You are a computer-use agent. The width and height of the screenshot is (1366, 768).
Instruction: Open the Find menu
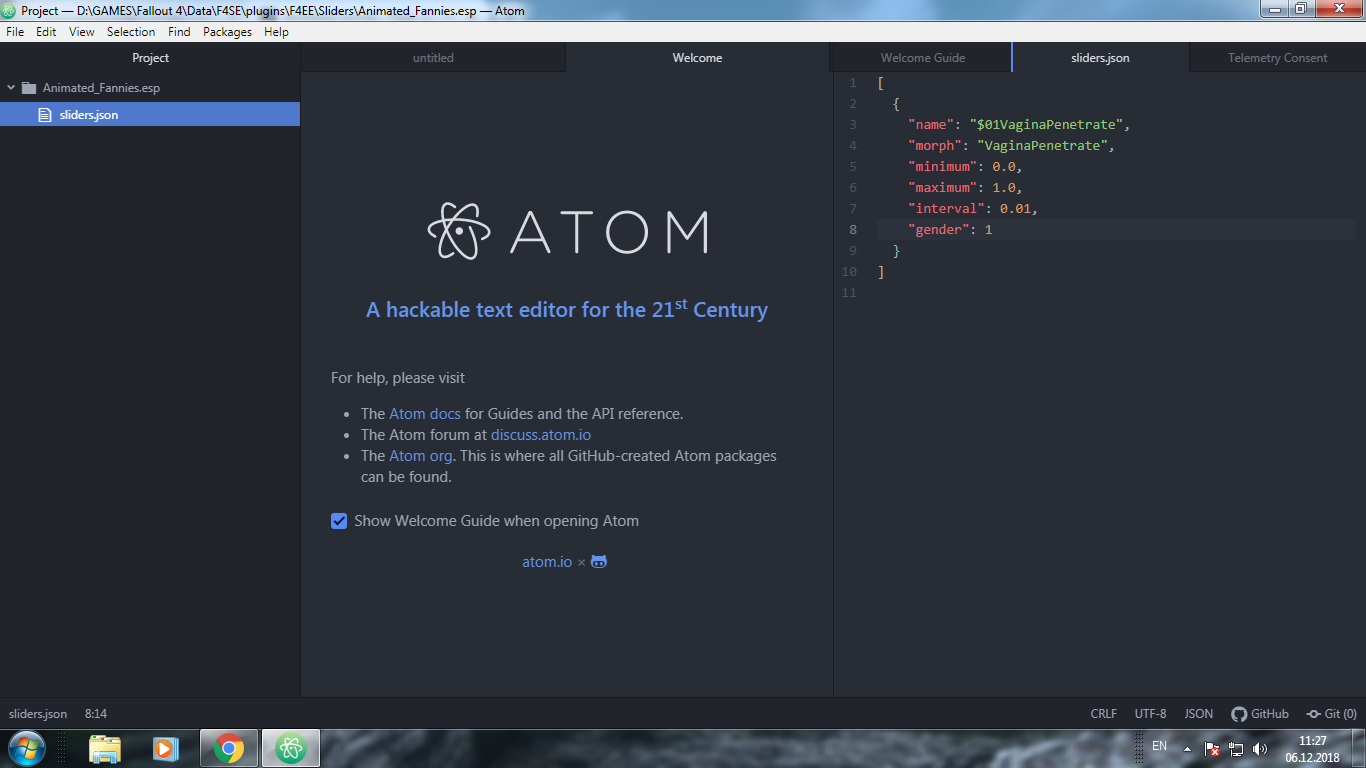tap(179, 32)
